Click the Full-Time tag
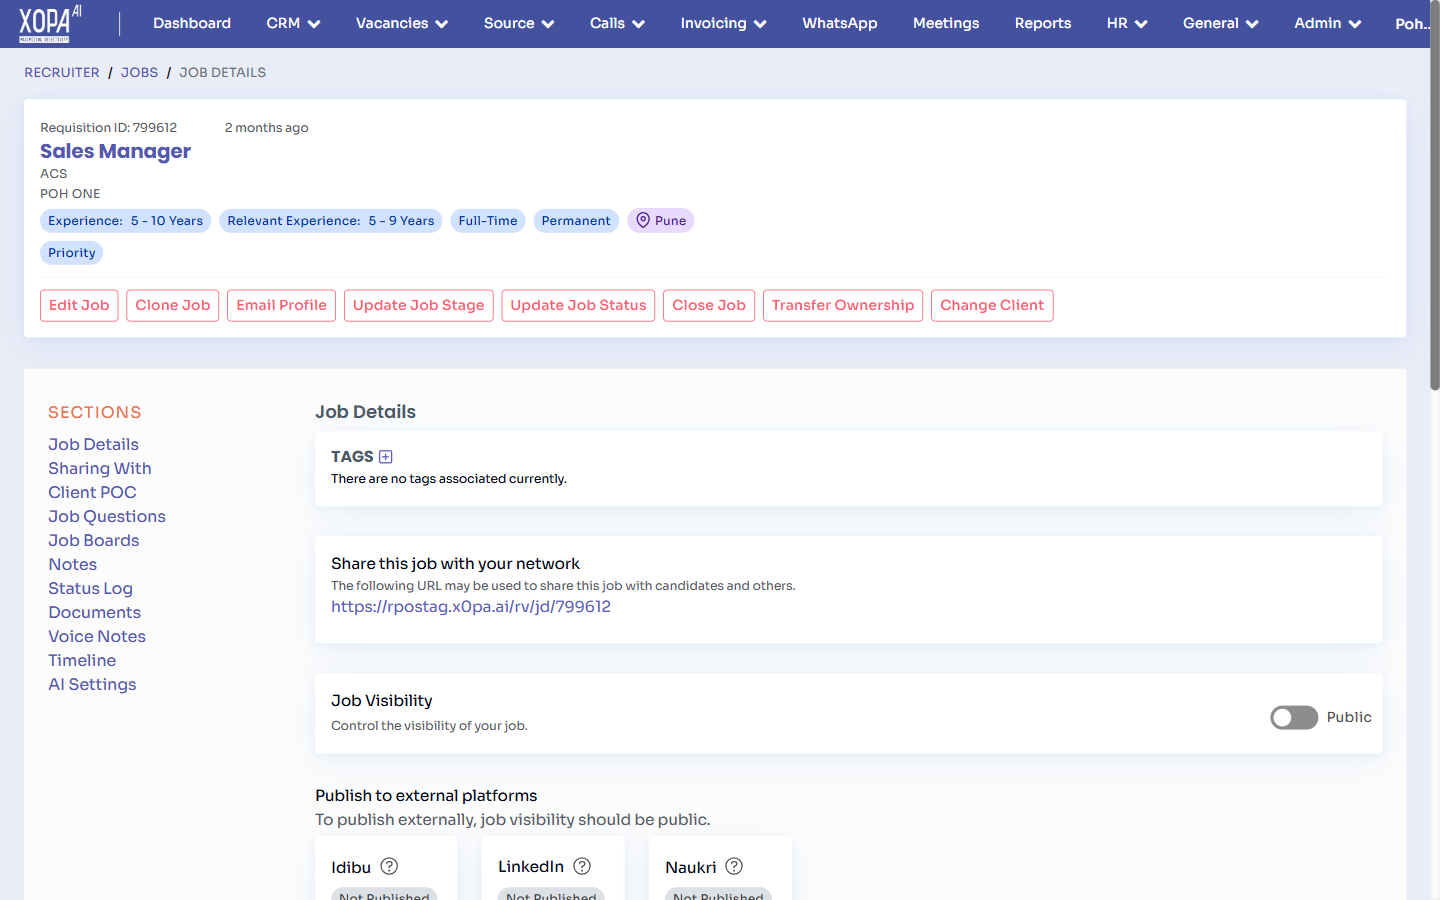1440x900 pixels. click(488, 221)
